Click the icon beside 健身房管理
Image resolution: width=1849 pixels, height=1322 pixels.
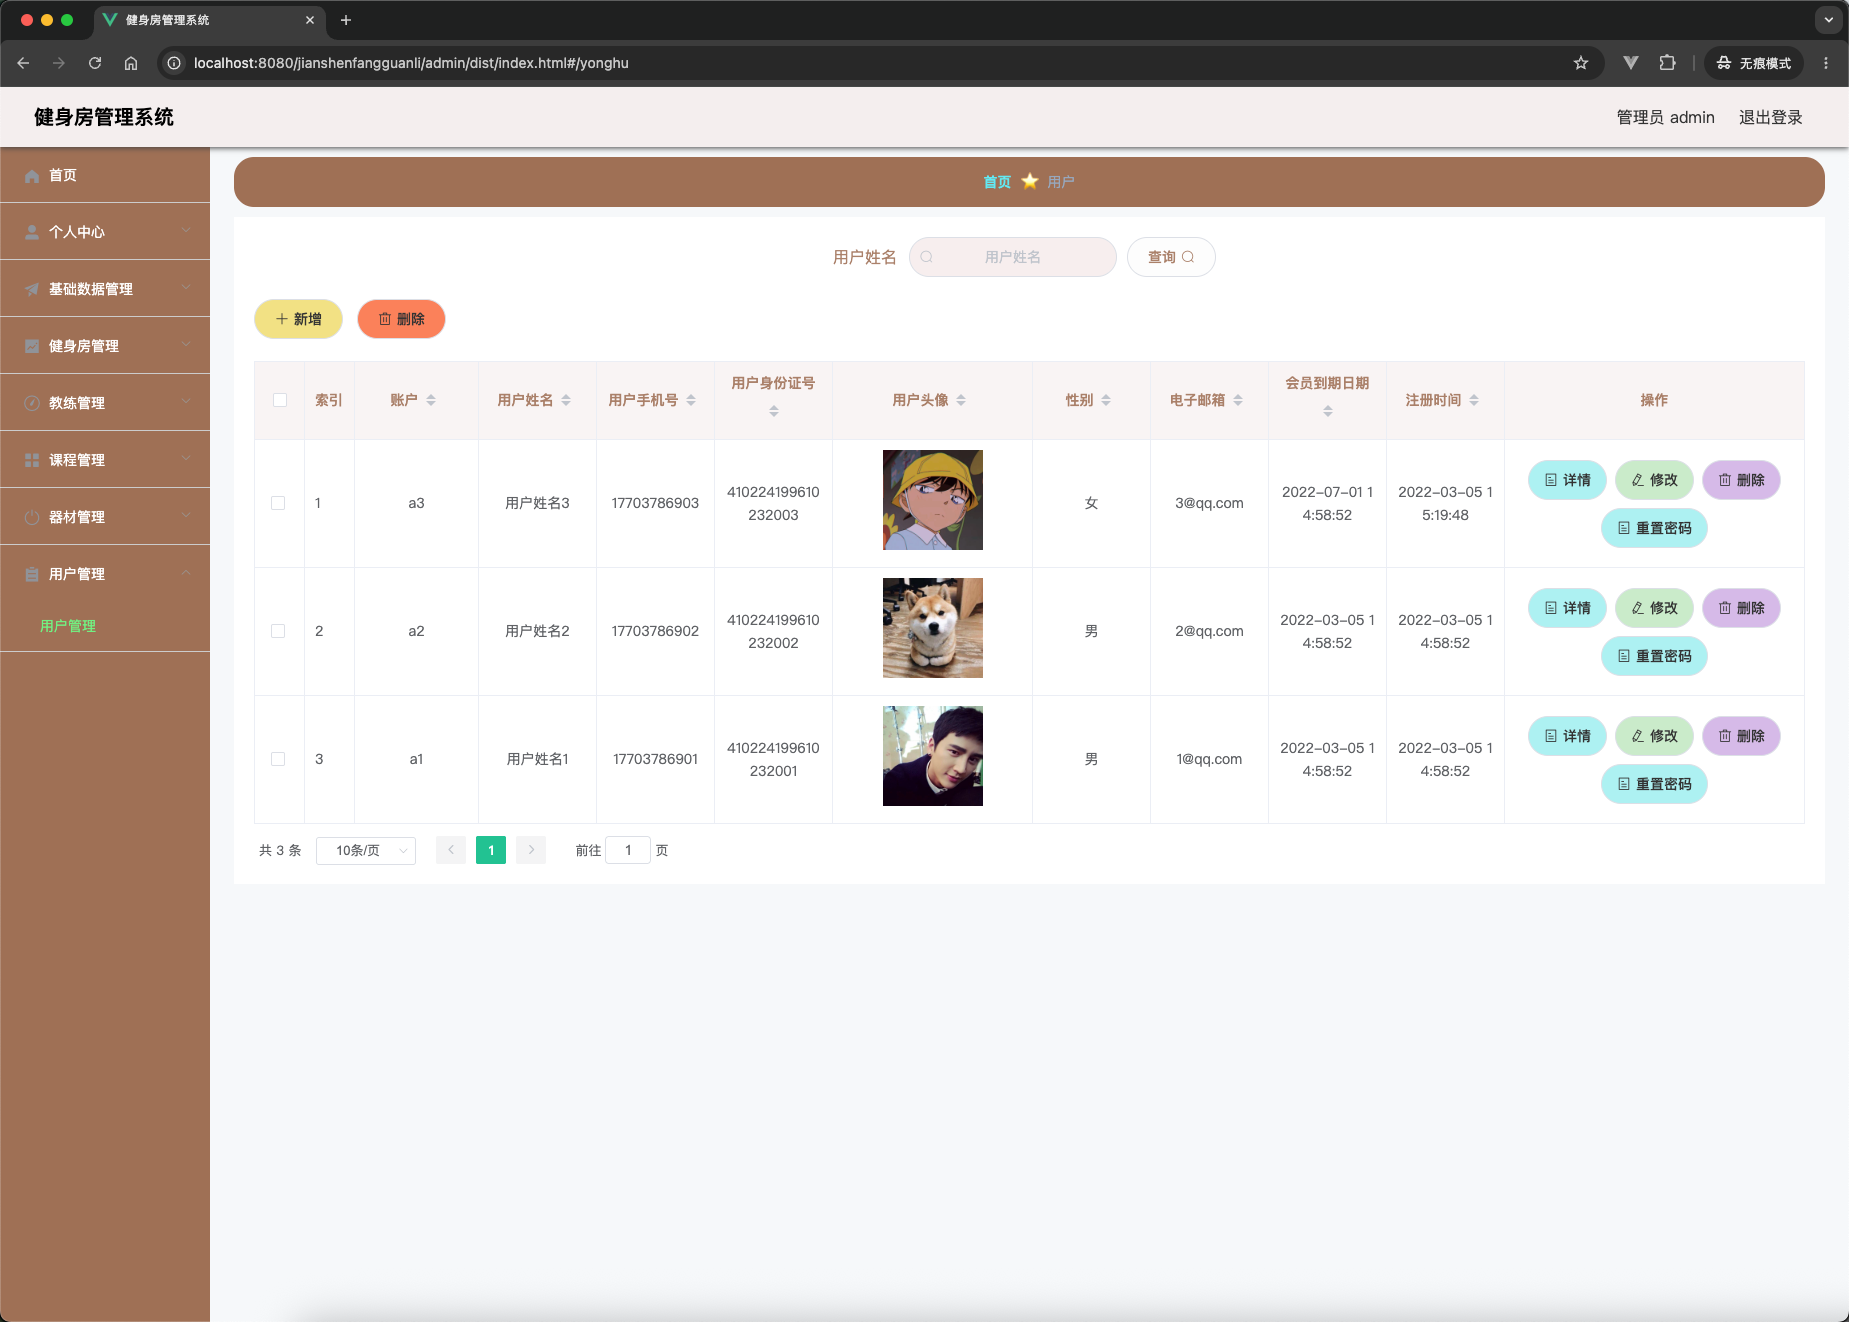point(32,346)
